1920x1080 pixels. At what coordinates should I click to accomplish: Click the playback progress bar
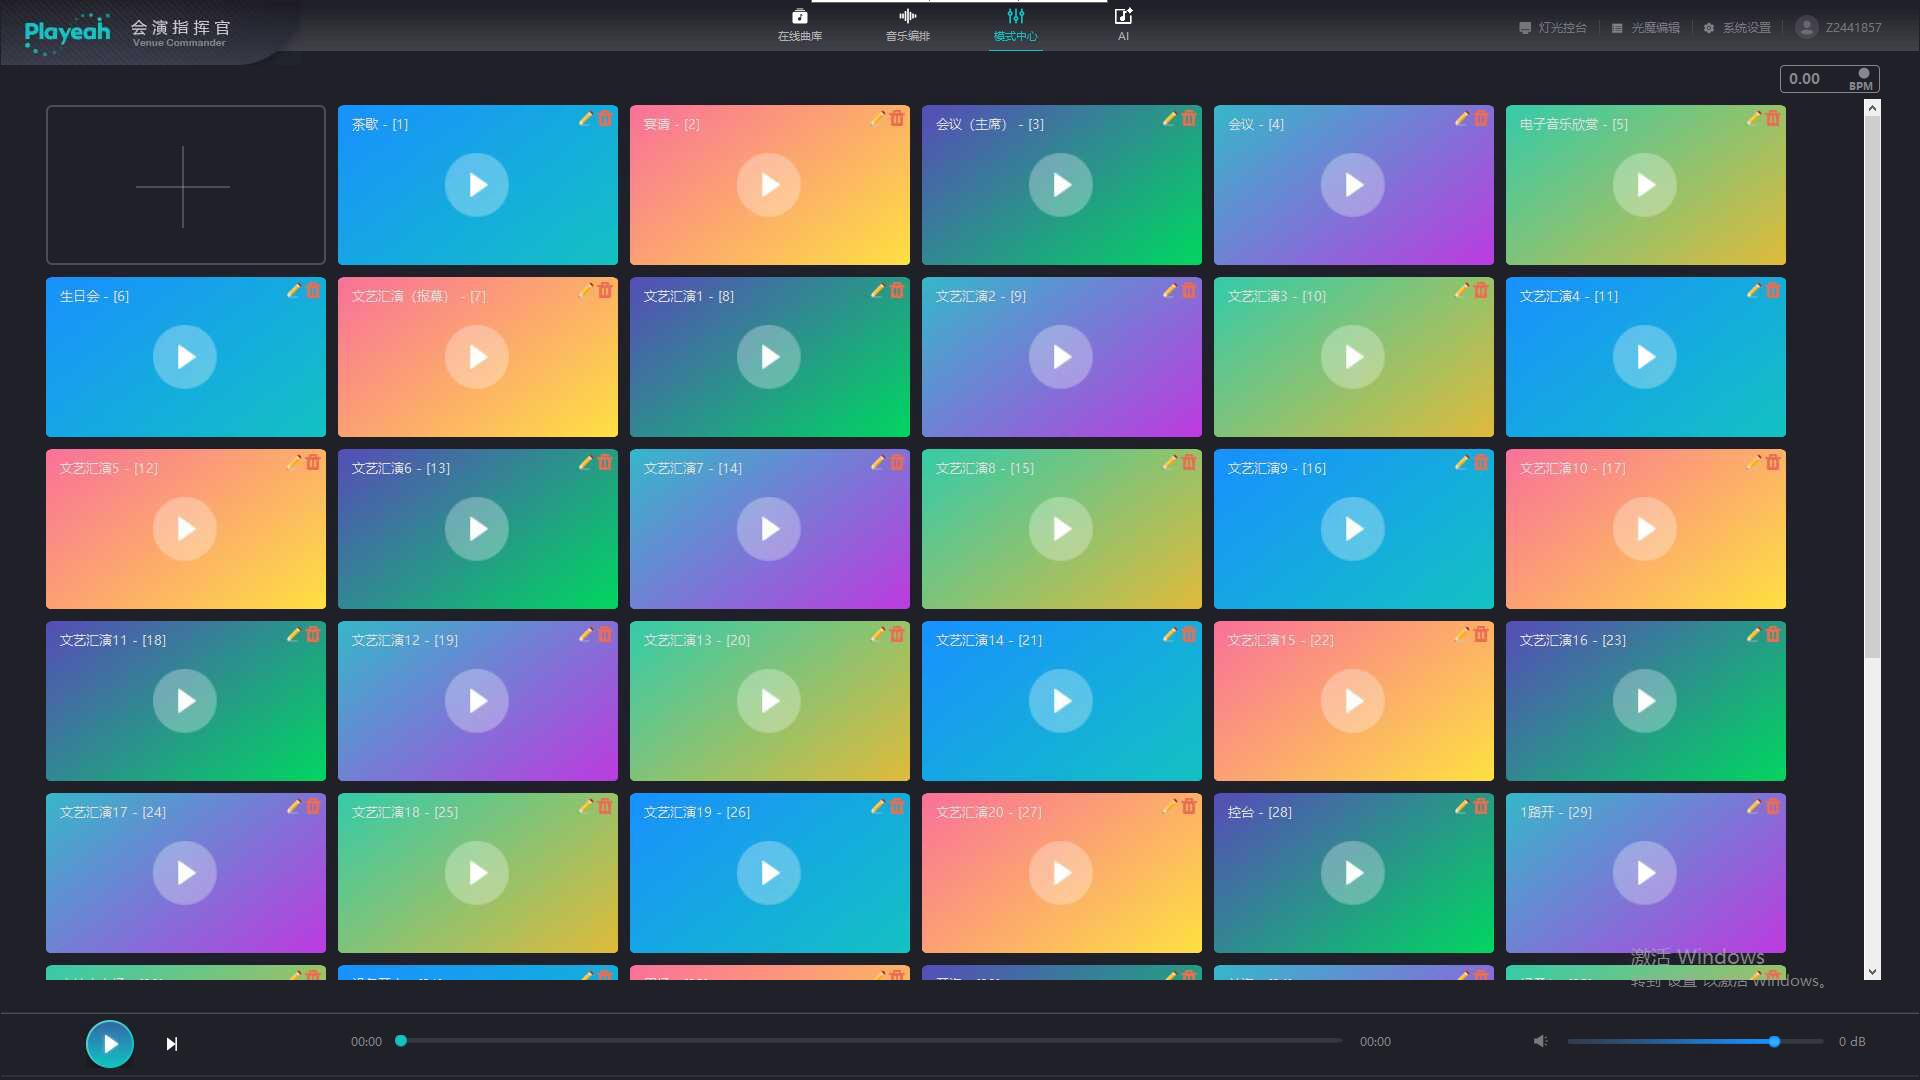(x=870, y=1041)
